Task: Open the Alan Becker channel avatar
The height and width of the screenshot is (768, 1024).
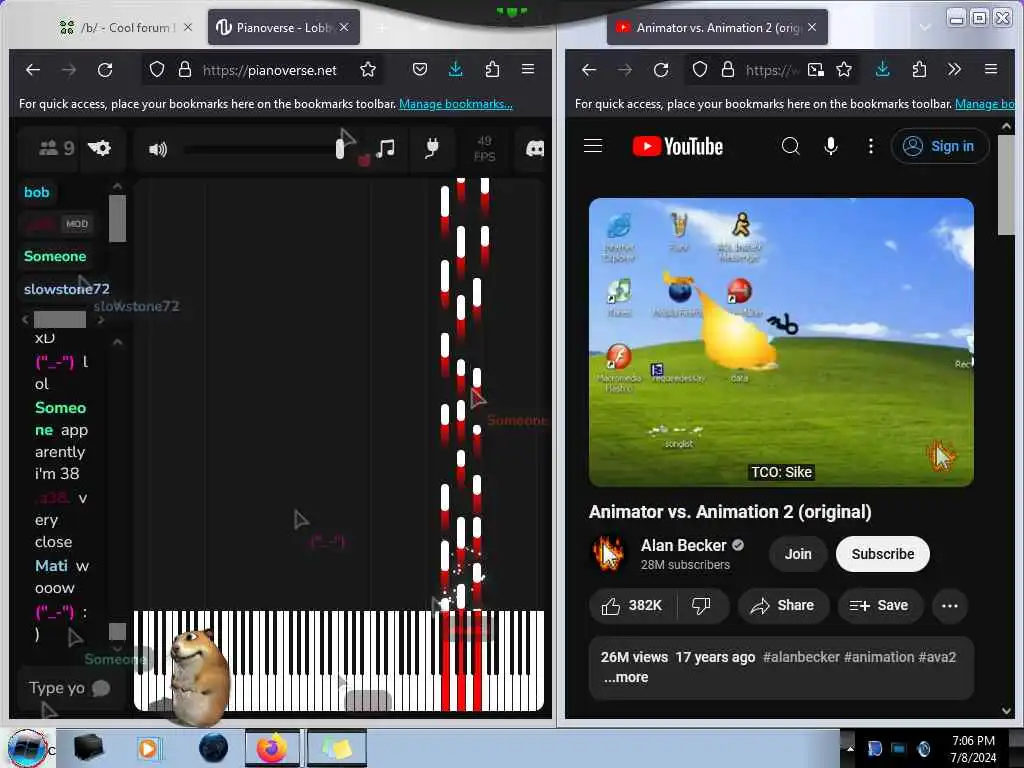Action: 608,554
